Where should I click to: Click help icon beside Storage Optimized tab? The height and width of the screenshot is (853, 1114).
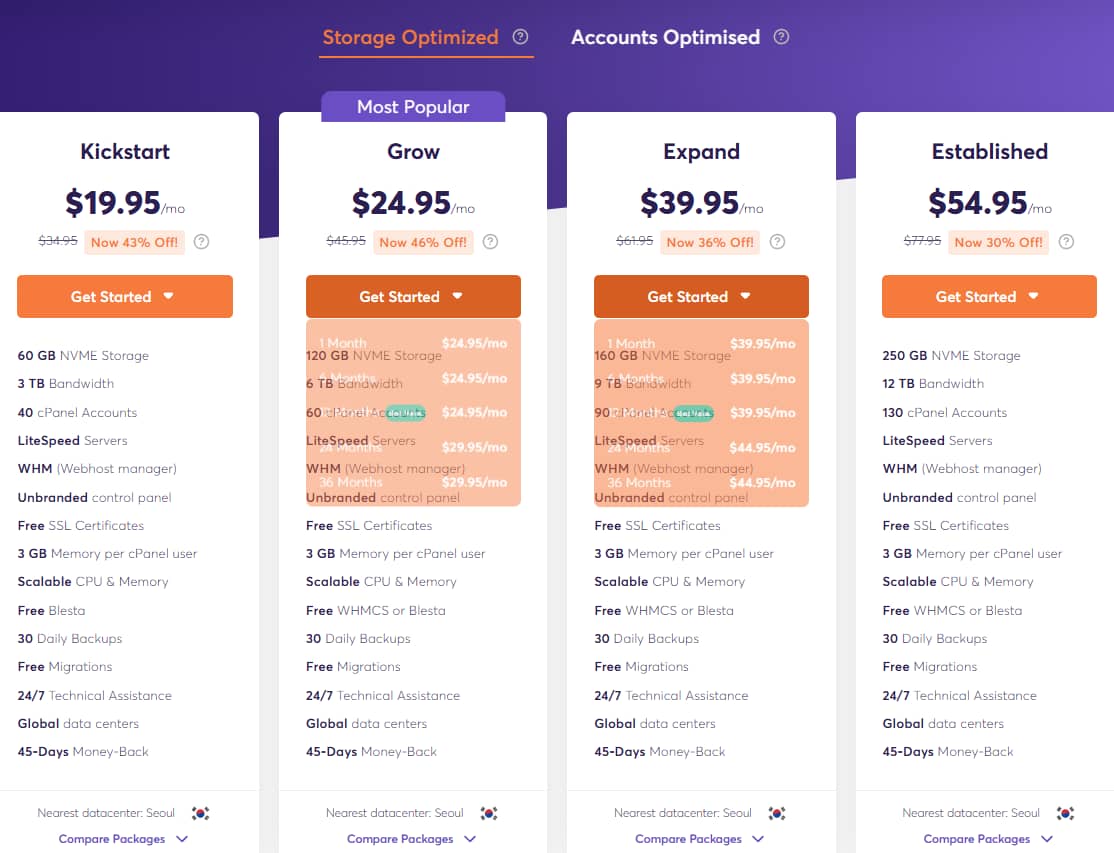click(x=520, y=37)
